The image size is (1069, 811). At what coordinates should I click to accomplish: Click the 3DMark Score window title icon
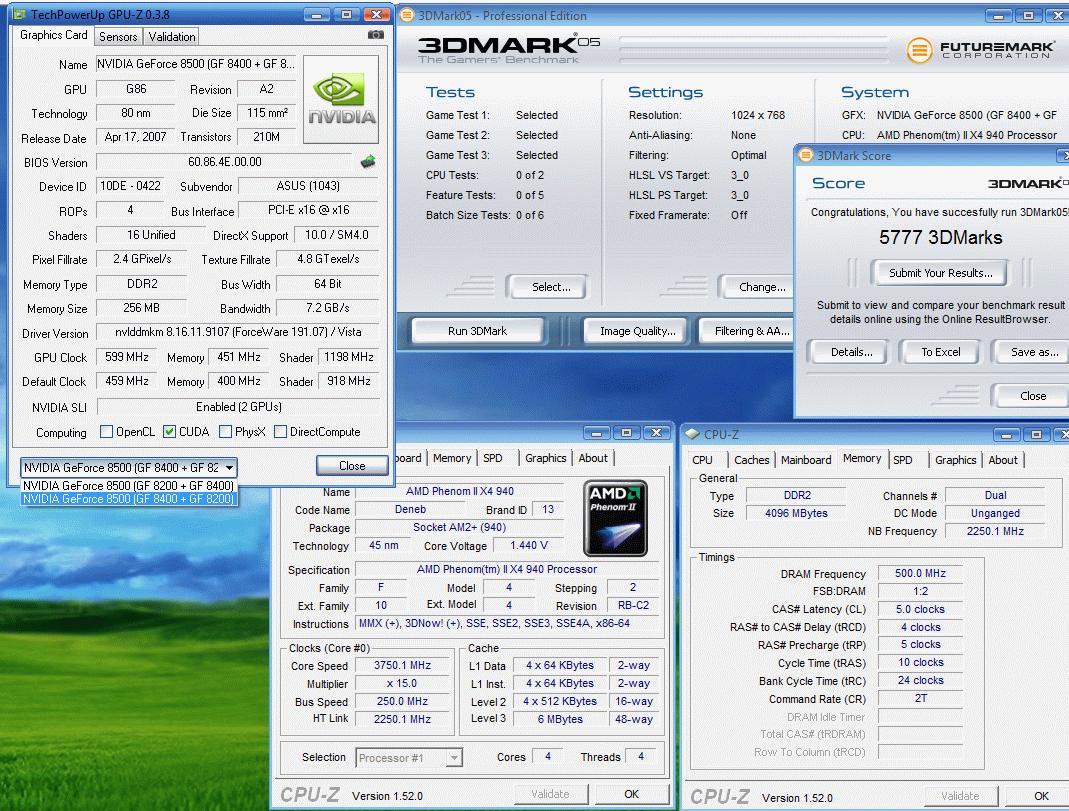click(806, 155)
